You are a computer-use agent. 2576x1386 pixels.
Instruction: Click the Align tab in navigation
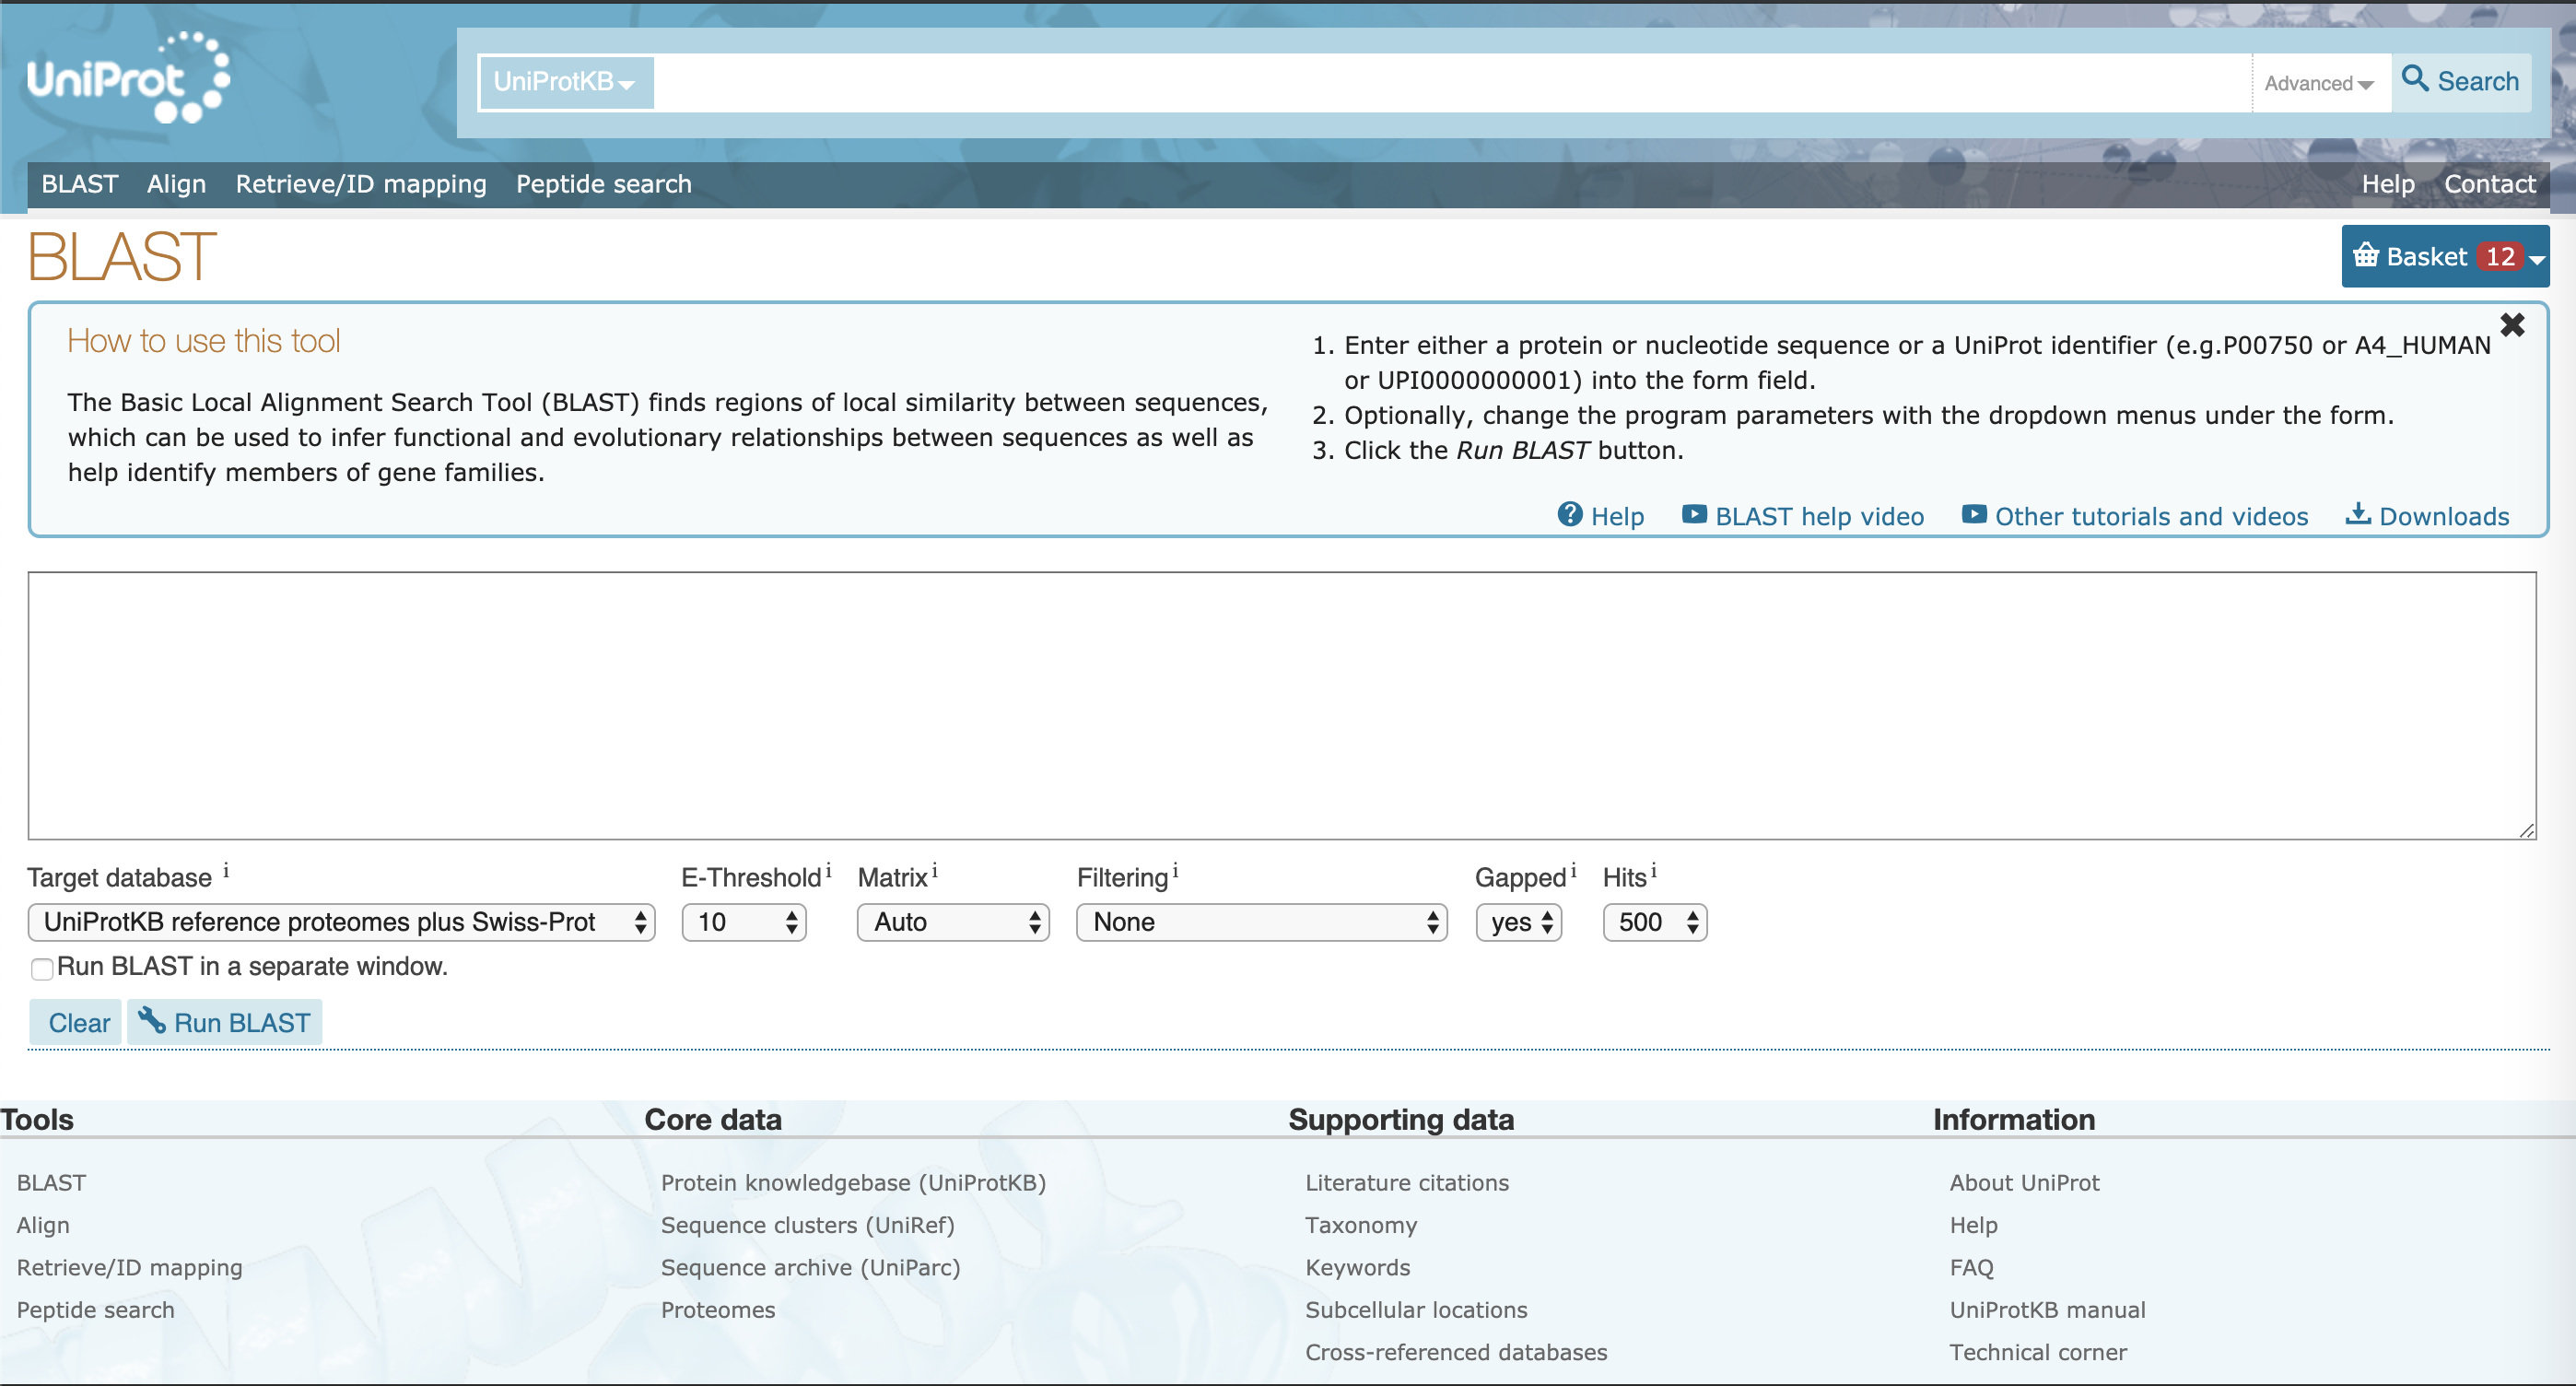[178, 182]
